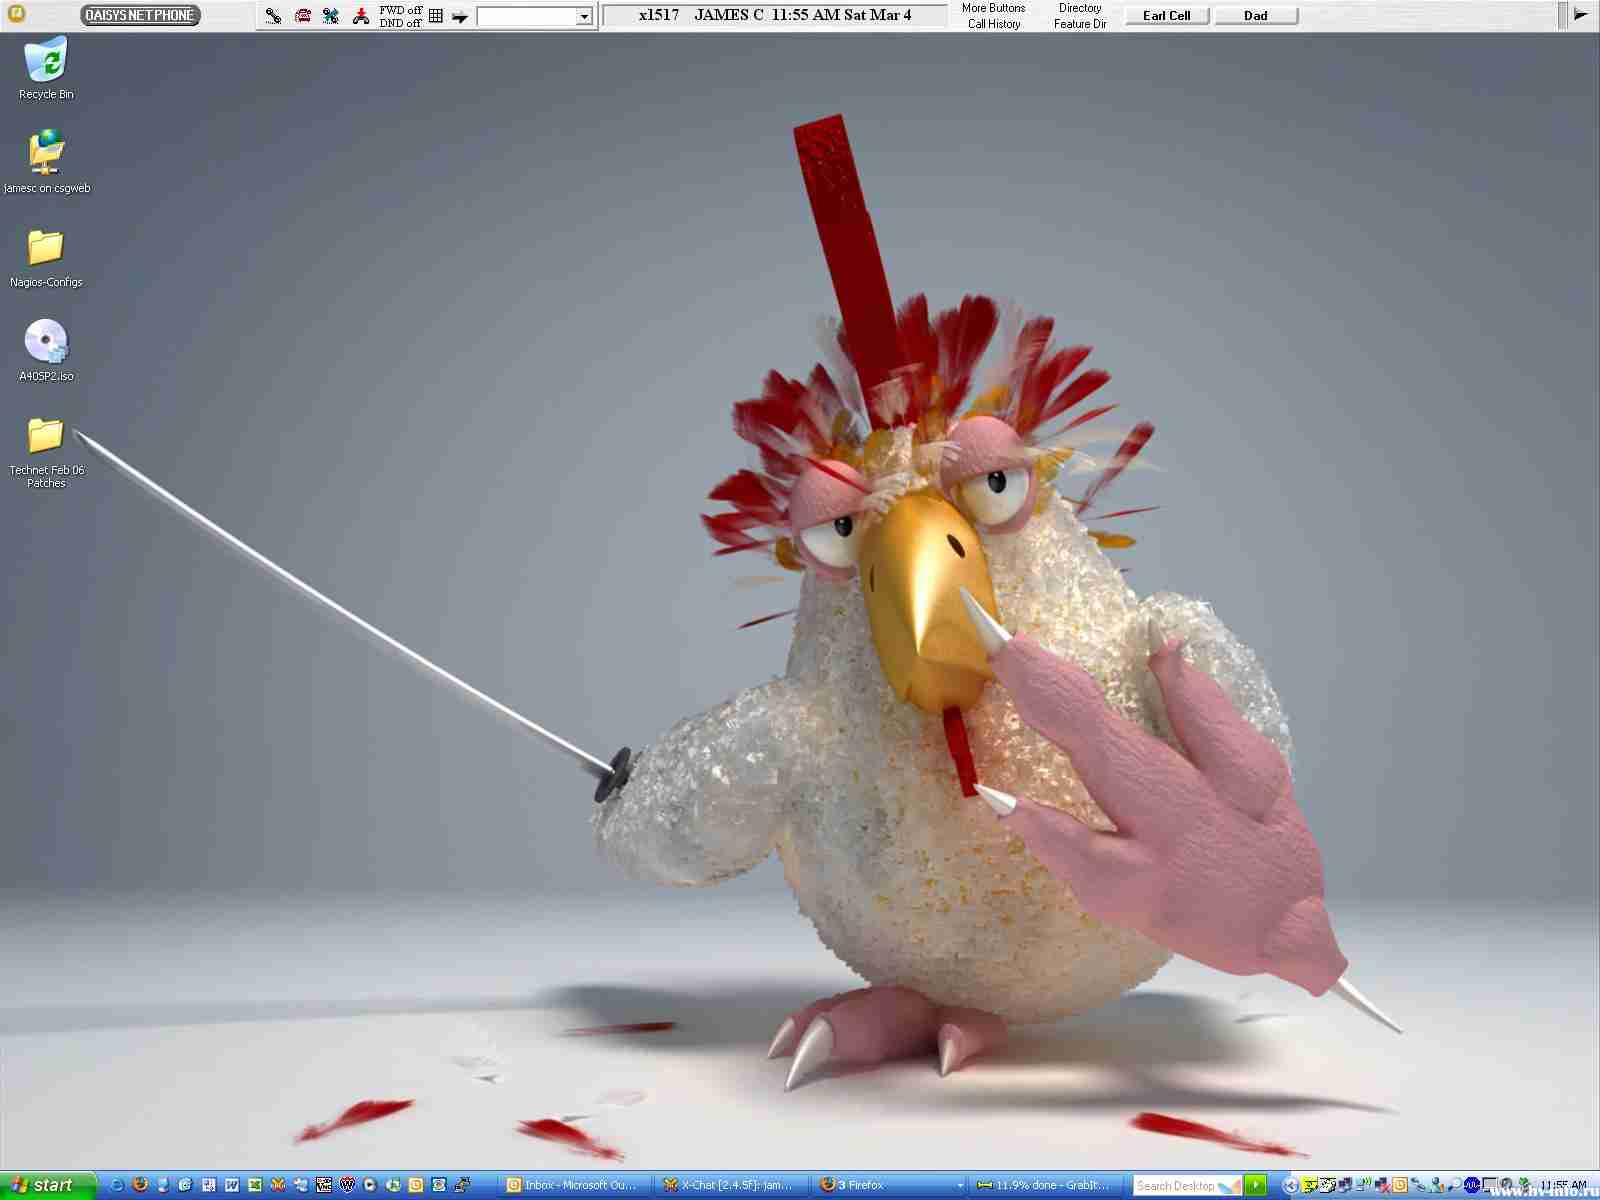Launch Excel from Quick Launch
This screenshot has height=1200, width=1600.
[x=255, y=1185]
